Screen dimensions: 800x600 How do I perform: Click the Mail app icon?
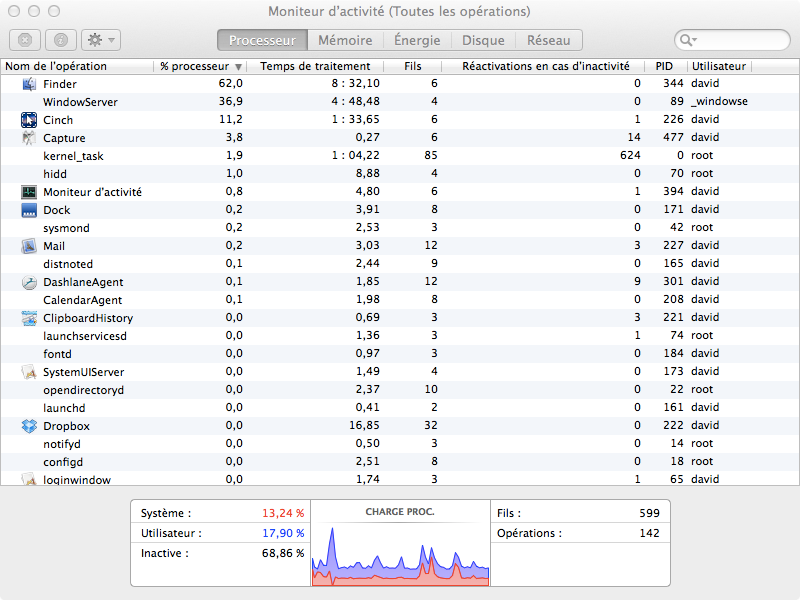coord(29,246)
